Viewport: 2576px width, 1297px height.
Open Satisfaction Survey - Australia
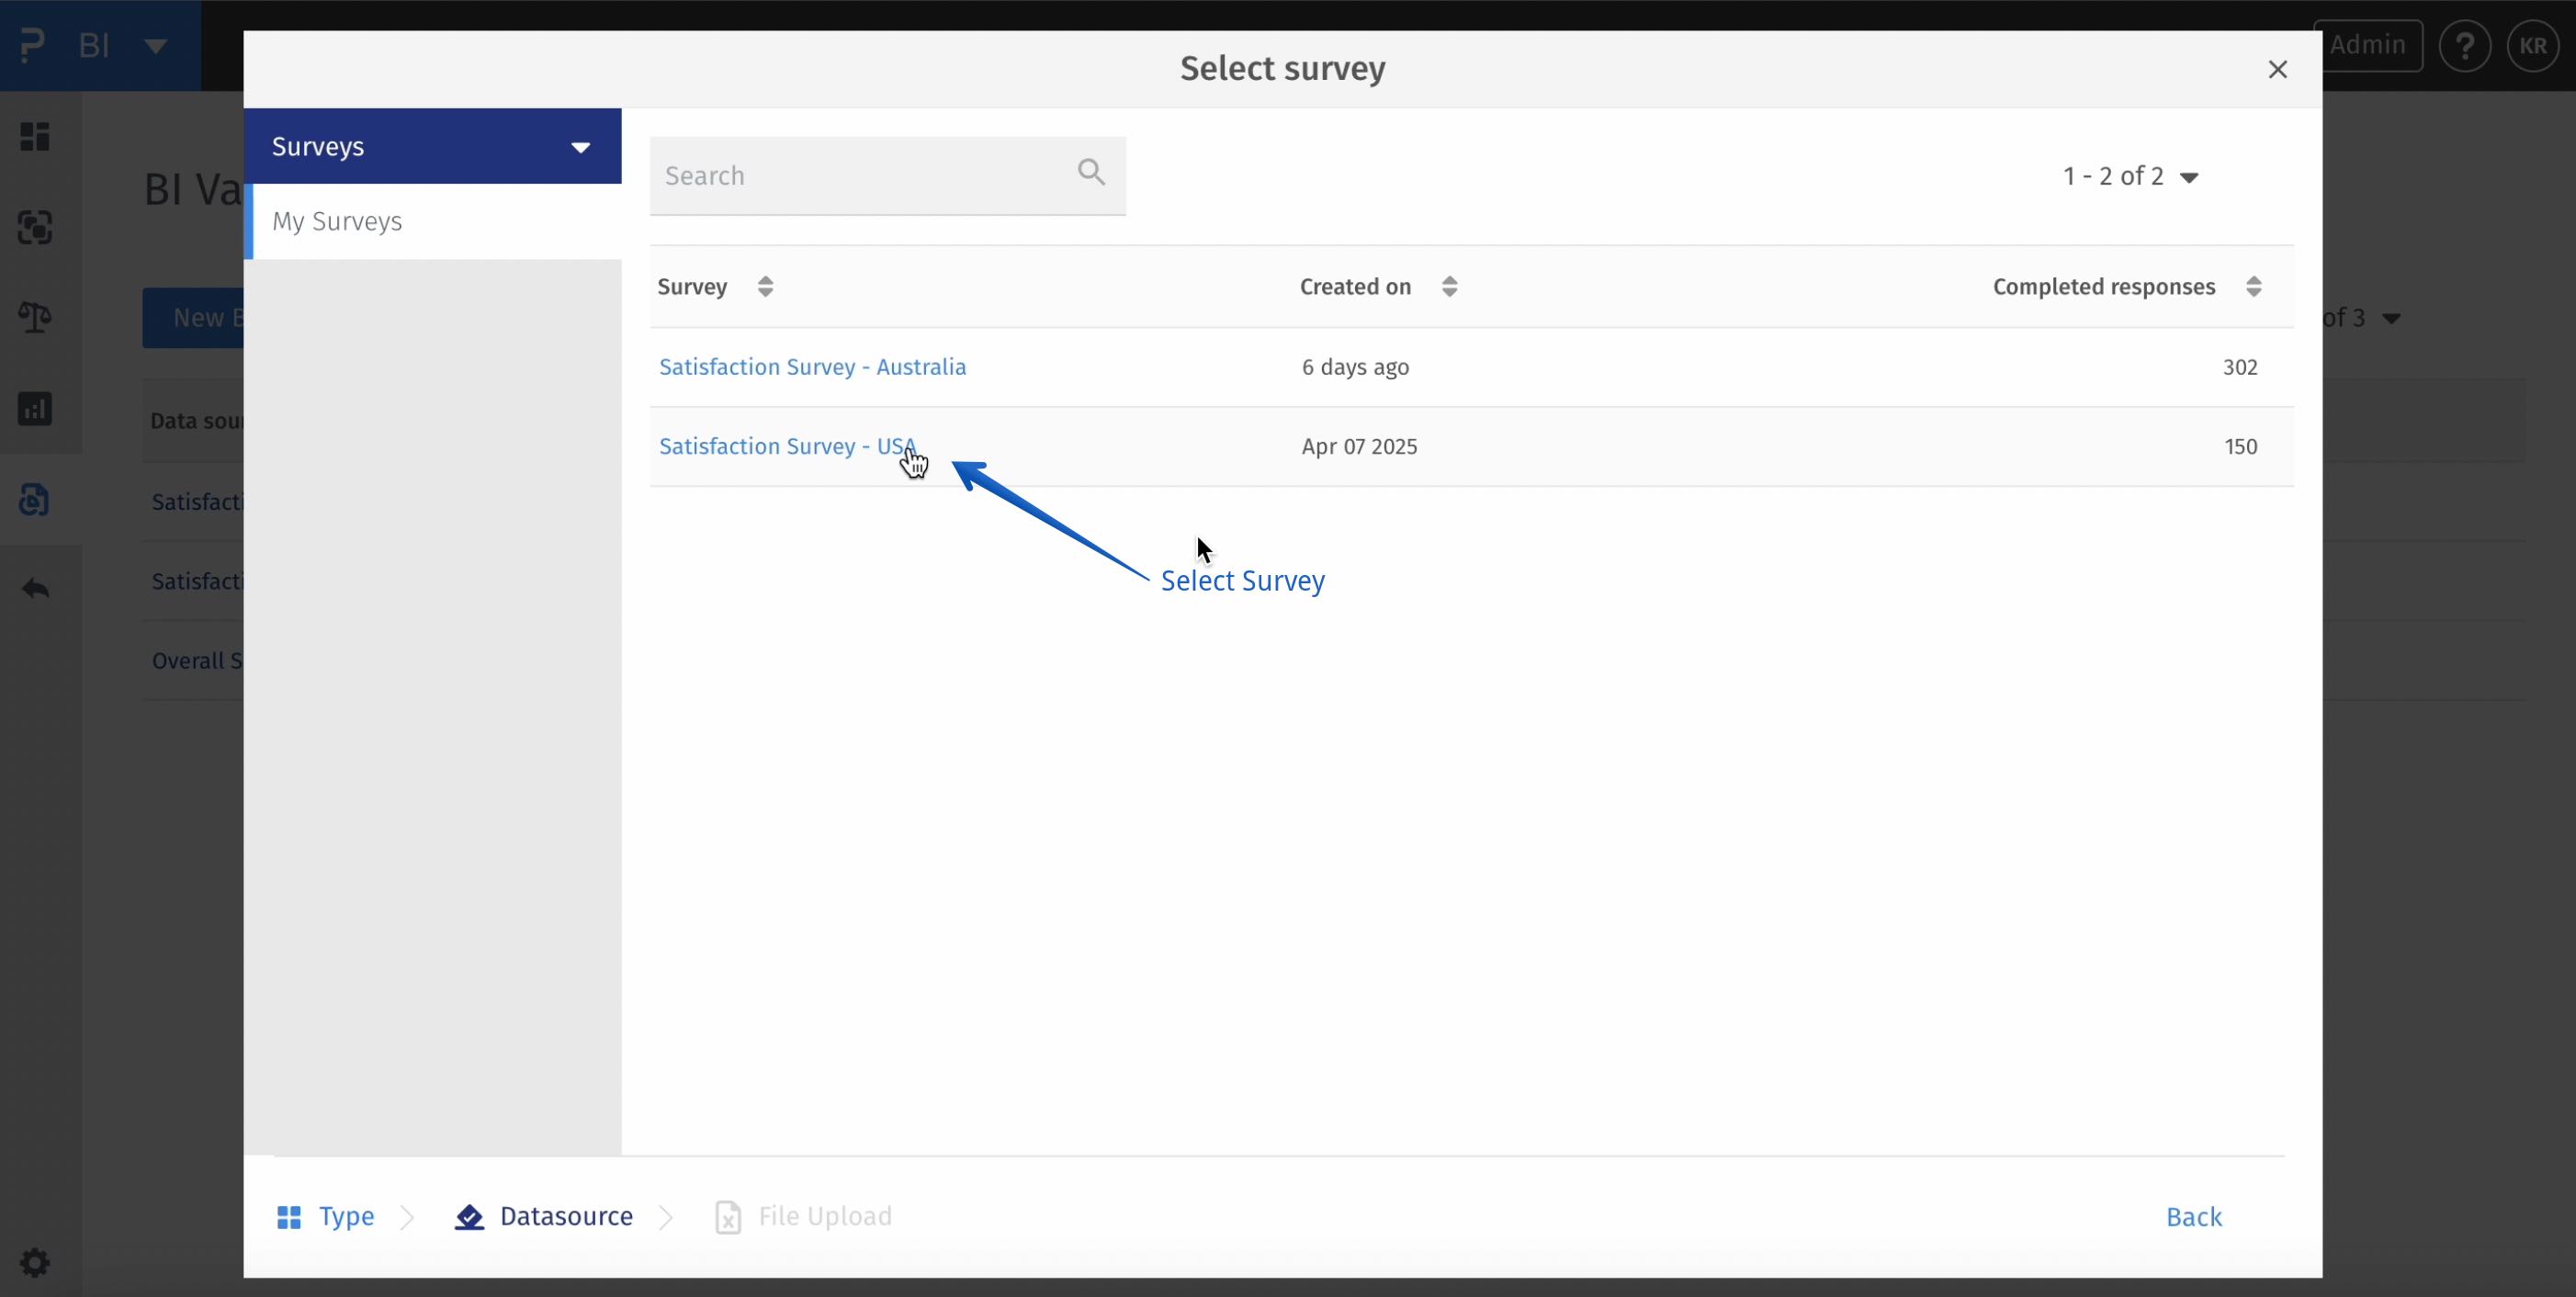coord(812,367)
